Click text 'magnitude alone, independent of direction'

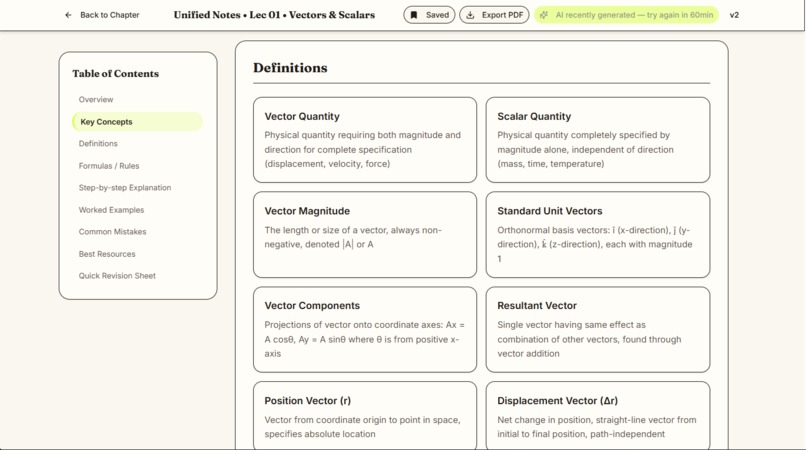click(585, 150)
